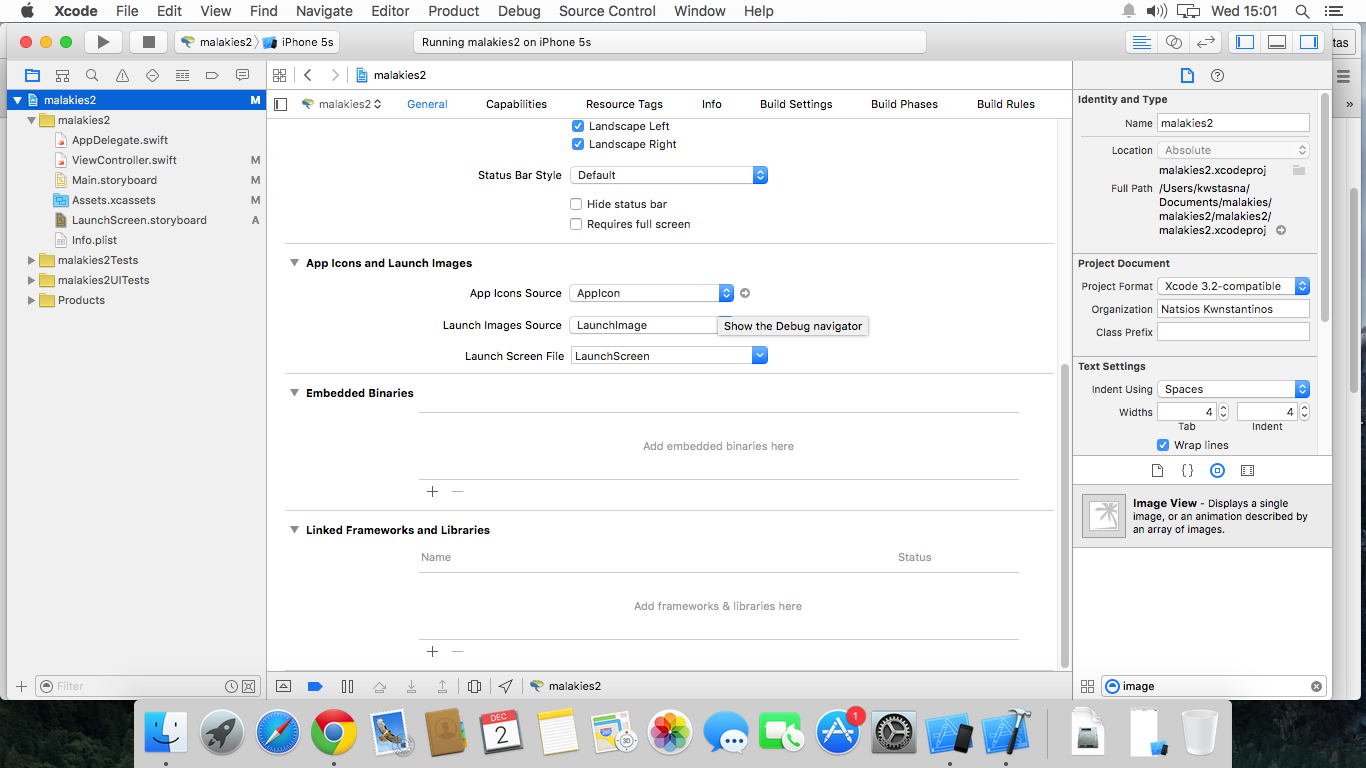Switch to the Assistant editor
Screen dimensions: 1366x768
pyautogui.click(x=1174, y=42)
